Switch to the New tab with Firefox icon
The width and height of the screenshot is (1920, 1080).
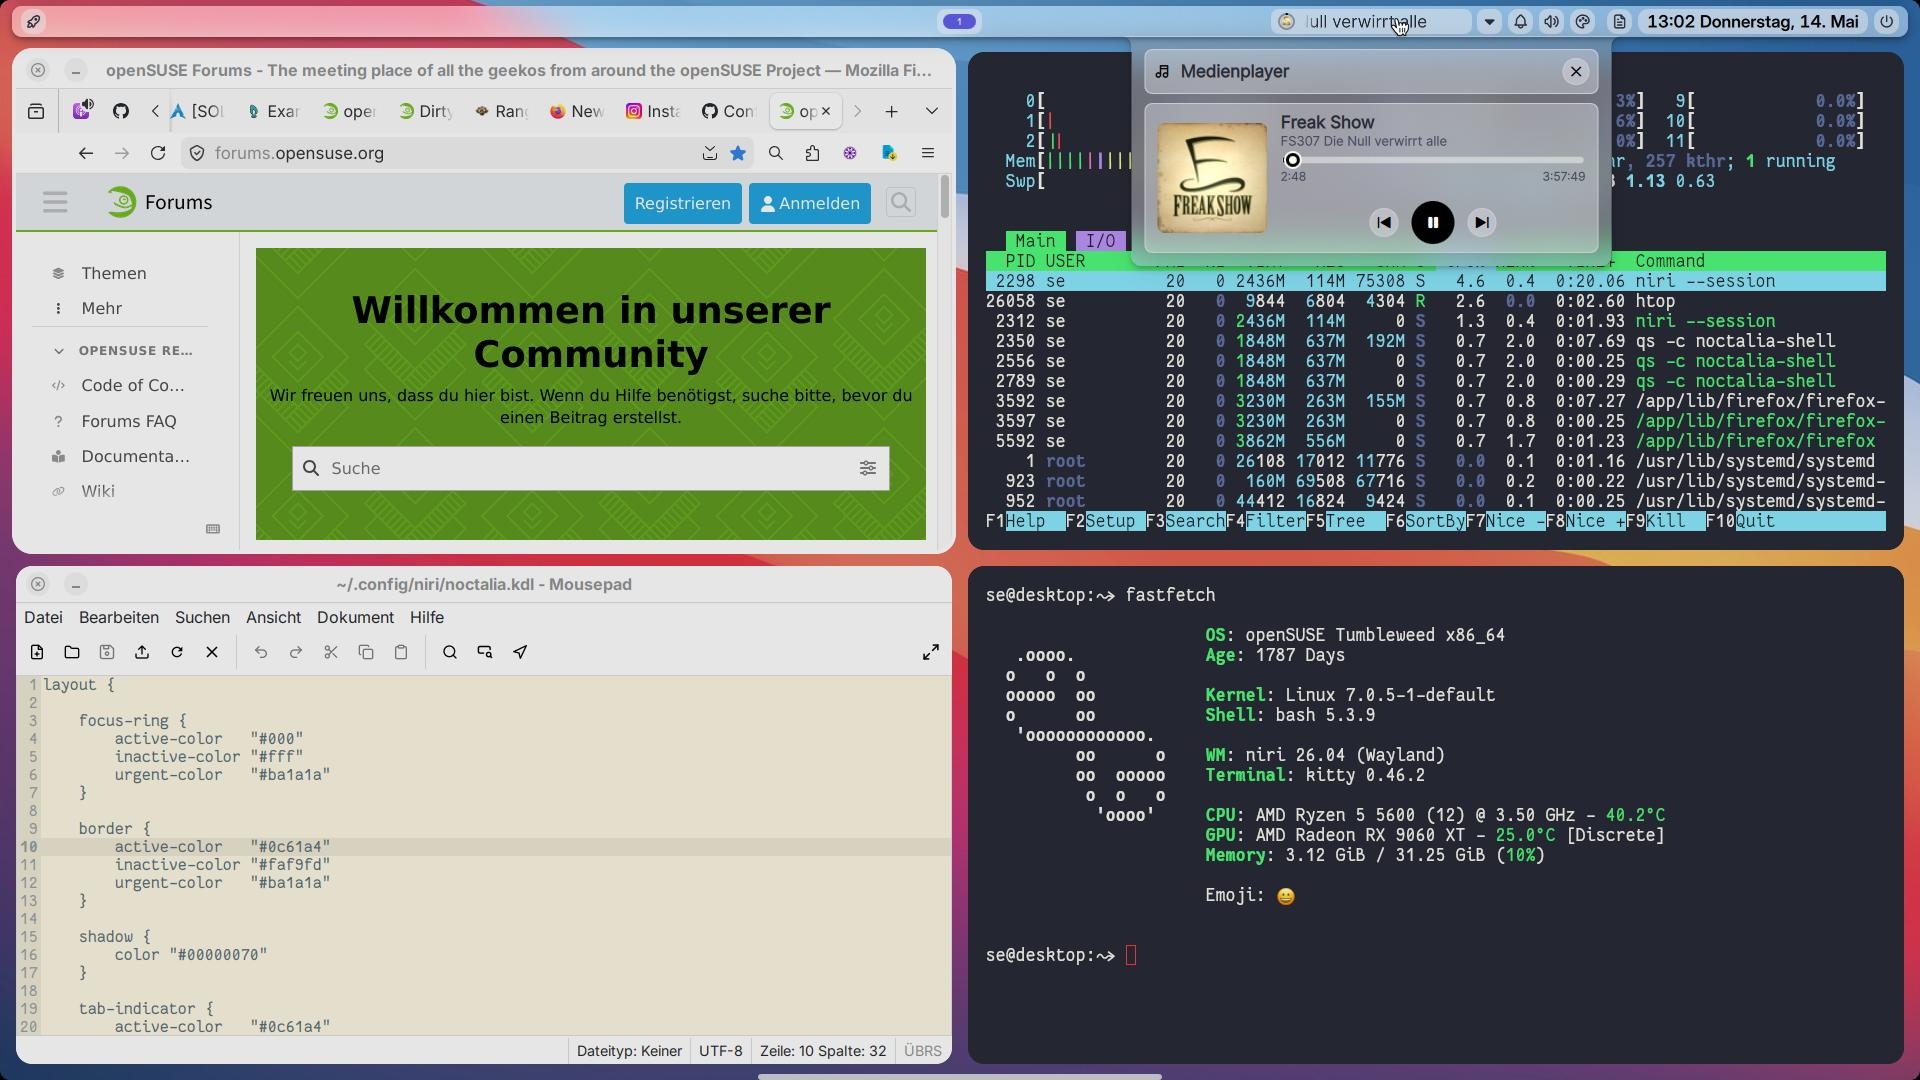[x=577, y=111]
